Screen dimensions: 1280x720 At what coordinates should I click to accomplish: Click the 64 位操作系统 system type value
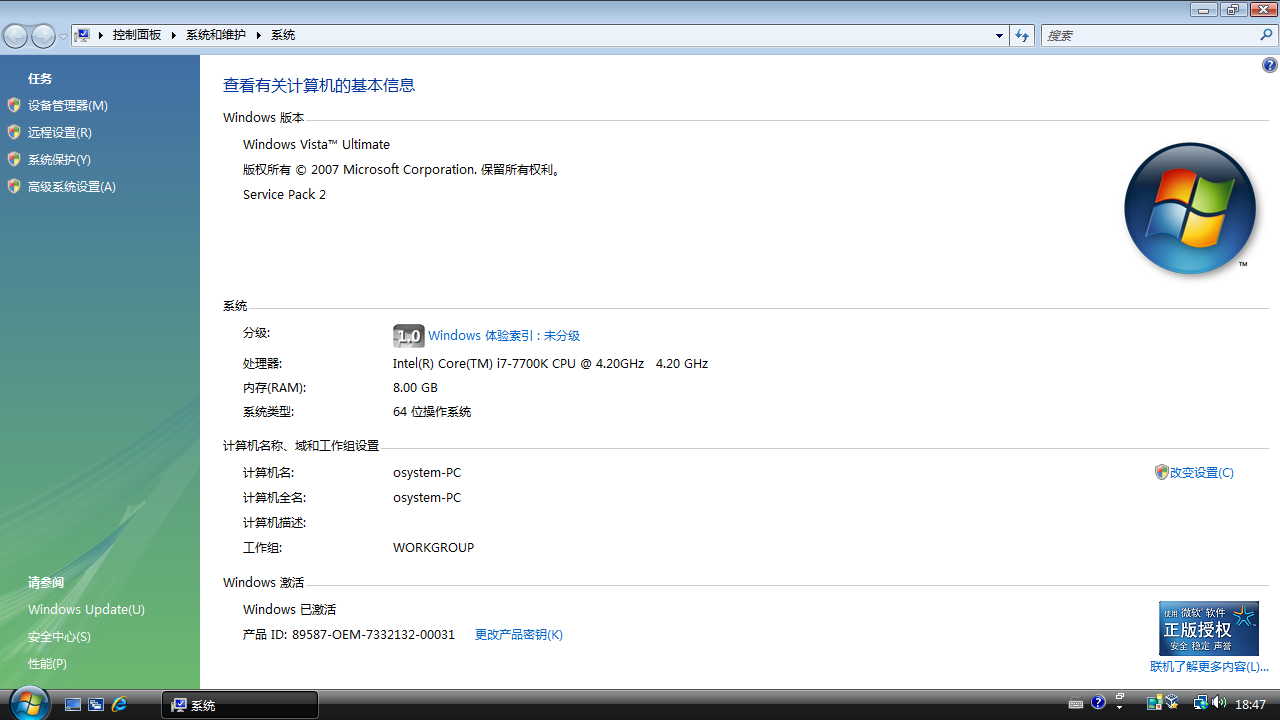432,411
